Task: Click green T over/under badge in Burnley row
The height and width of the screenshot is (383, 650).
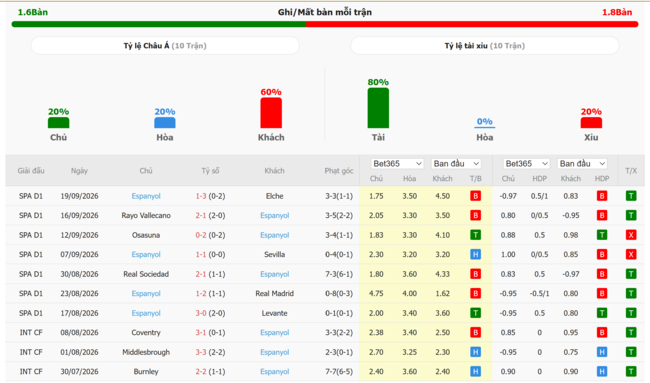Action: point(631,371)
